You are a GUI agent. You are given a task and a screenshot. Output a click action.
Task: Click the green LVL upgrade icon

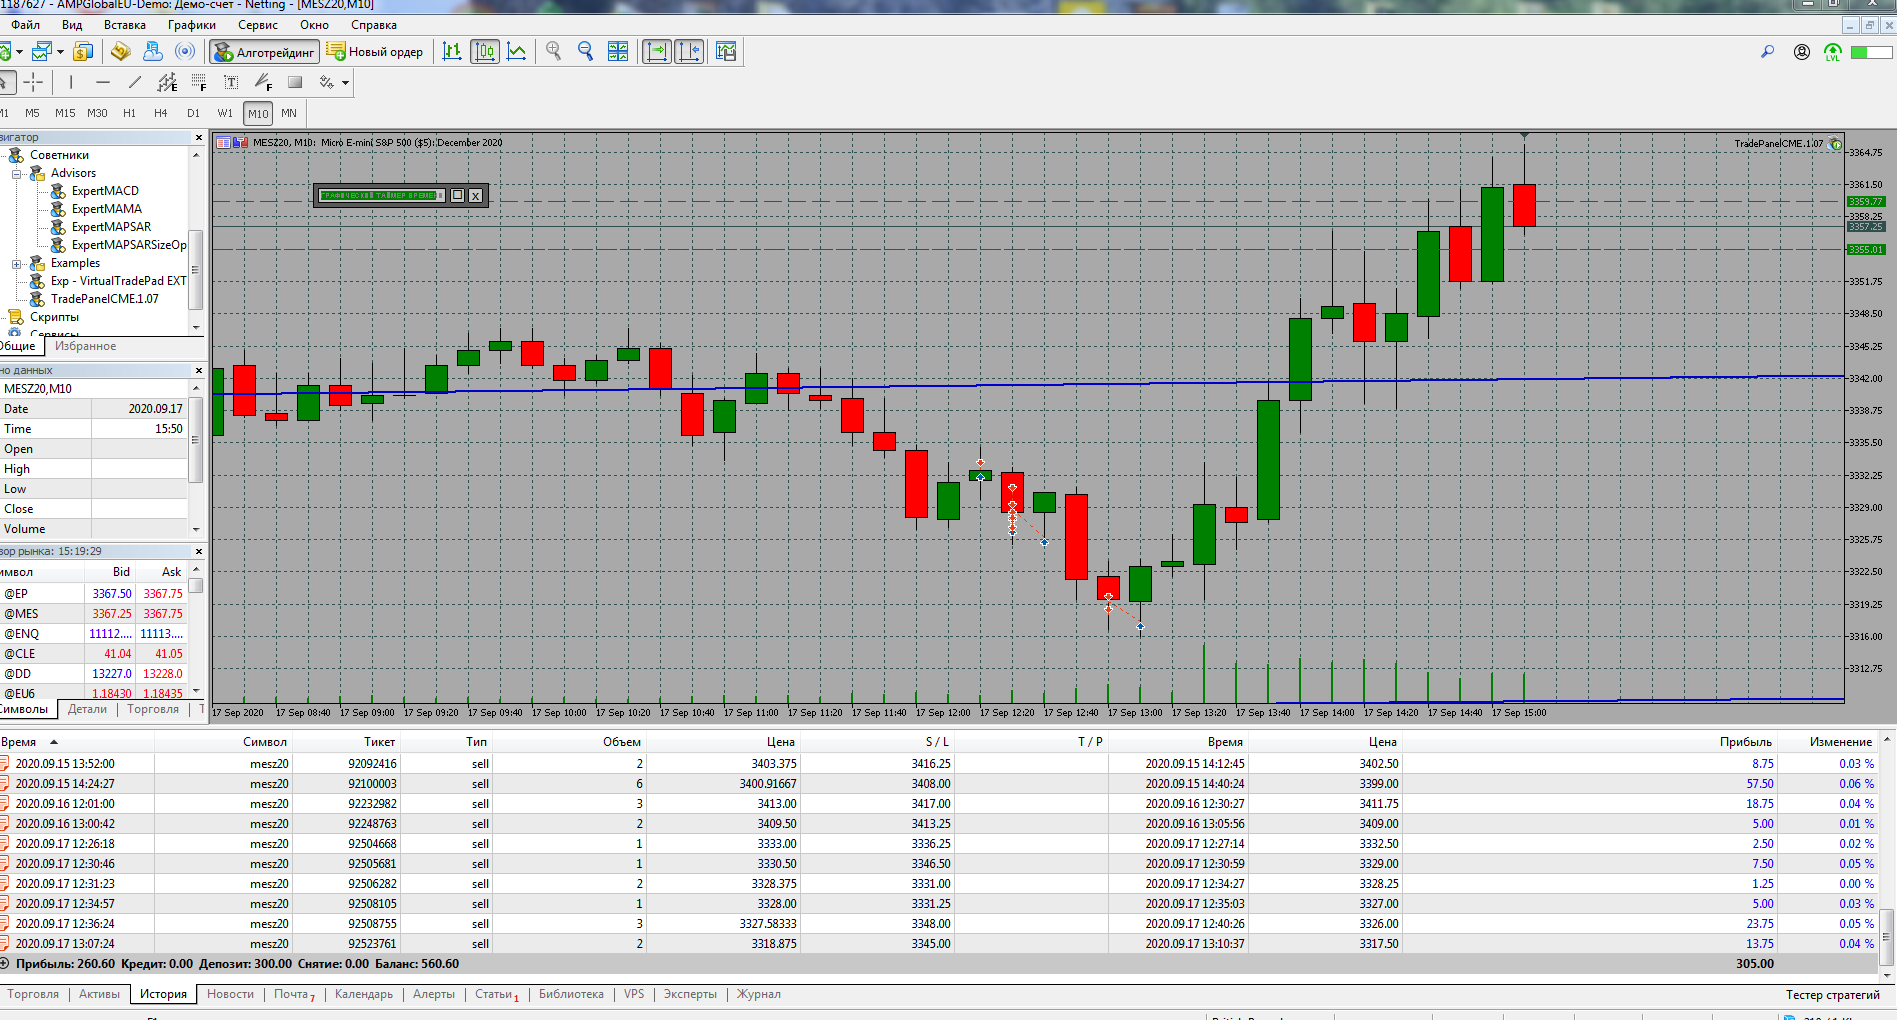click(x=1833, y=52)
